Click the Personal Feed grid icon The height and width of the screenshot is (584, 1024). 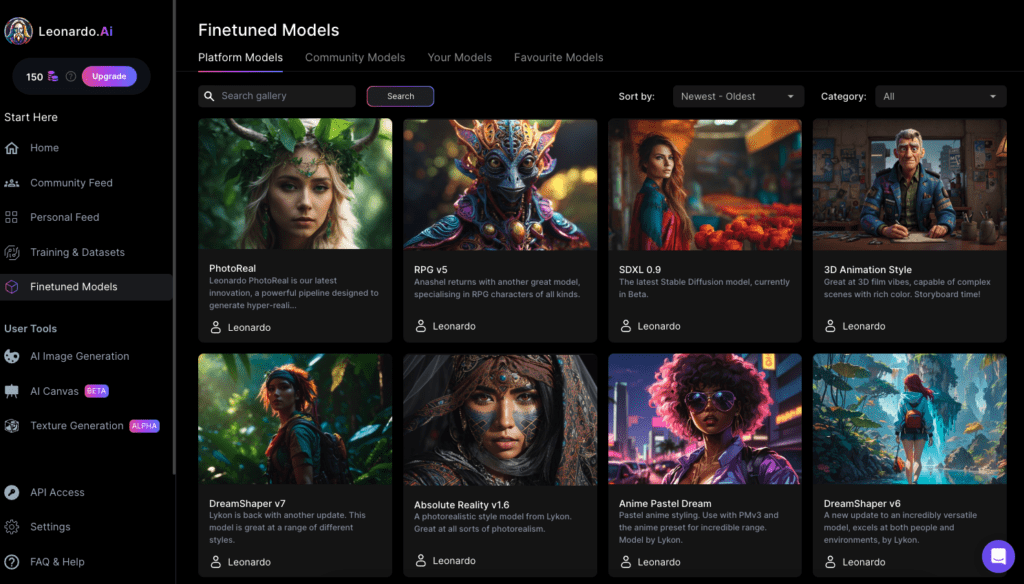12,218
